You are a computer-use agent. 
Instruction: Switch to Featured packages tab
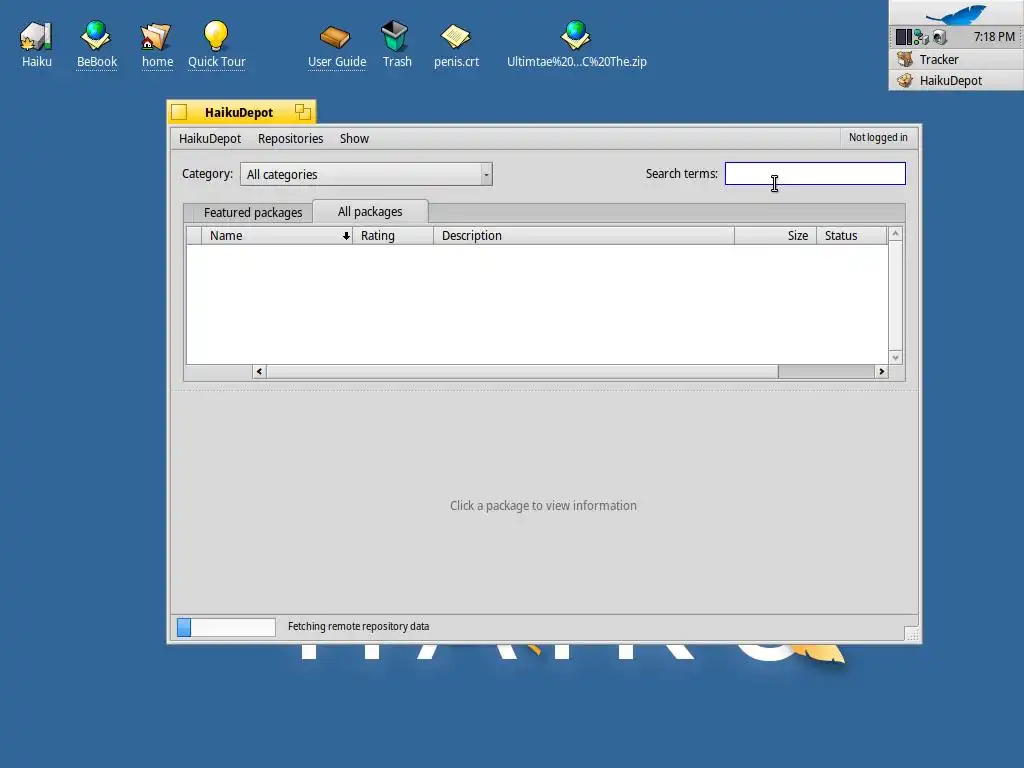pyautogui.click(x=253, y=212)
